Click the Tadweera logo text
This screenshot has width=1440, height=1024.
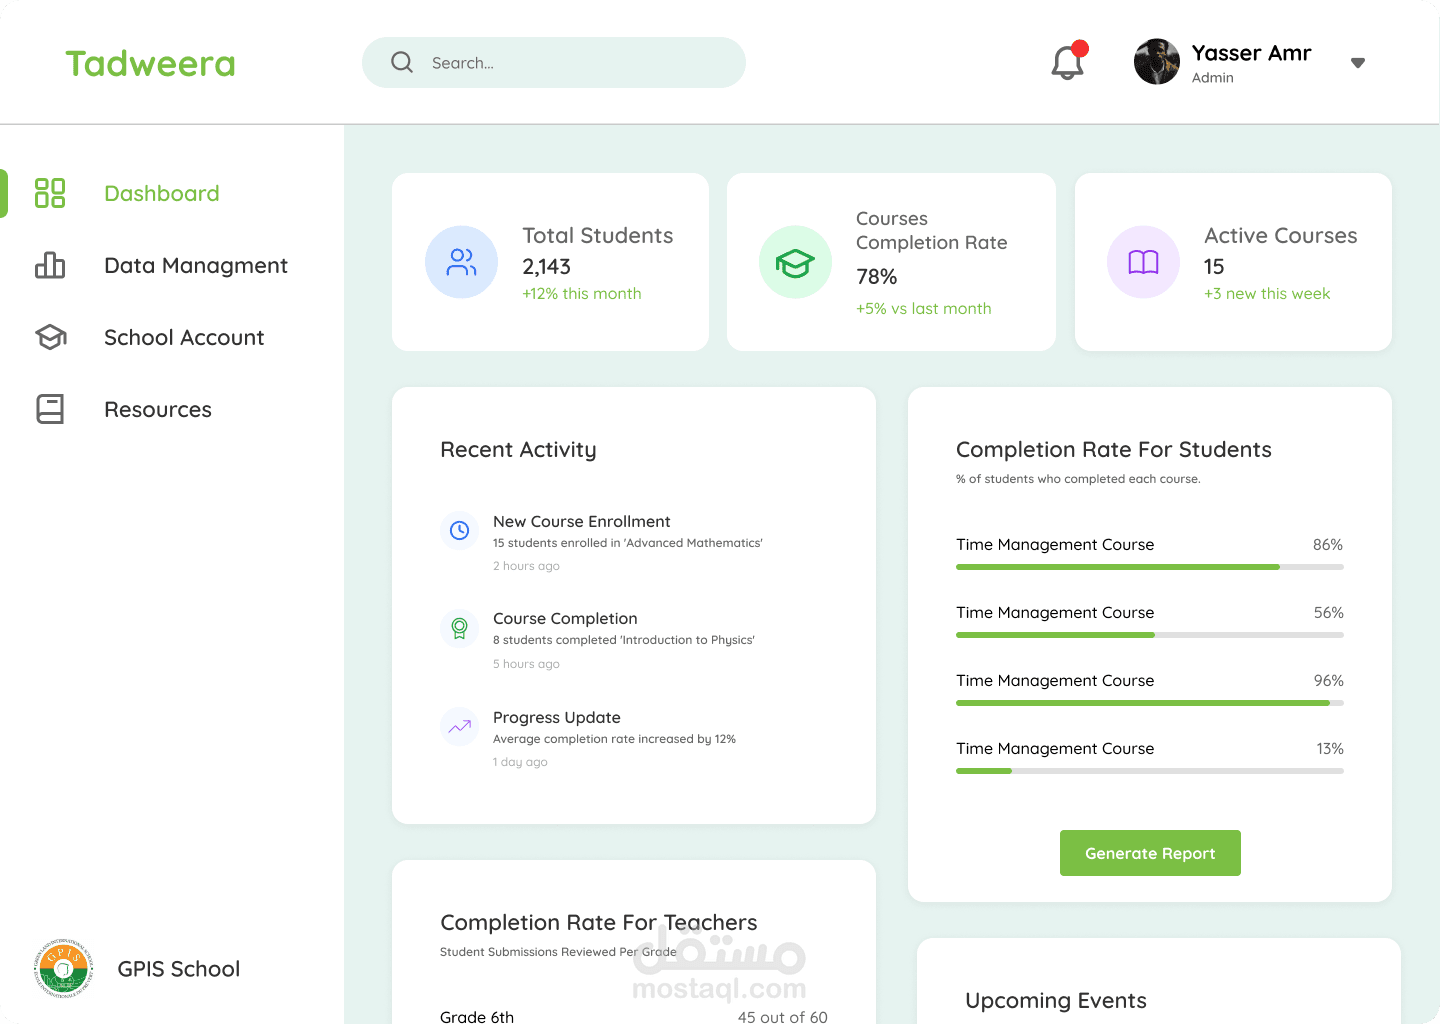point(150,64)
